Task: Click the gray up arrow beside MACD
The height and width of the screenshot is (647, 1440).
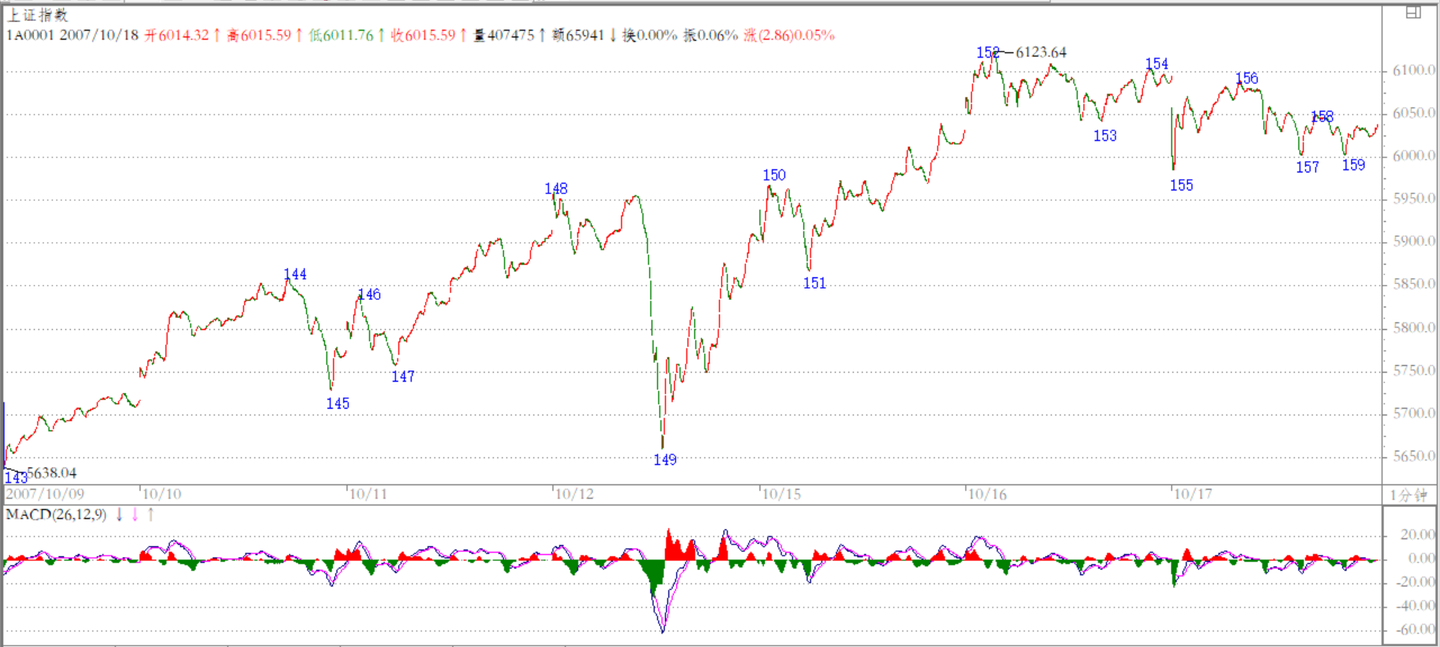Action: [x=151, y=514]
